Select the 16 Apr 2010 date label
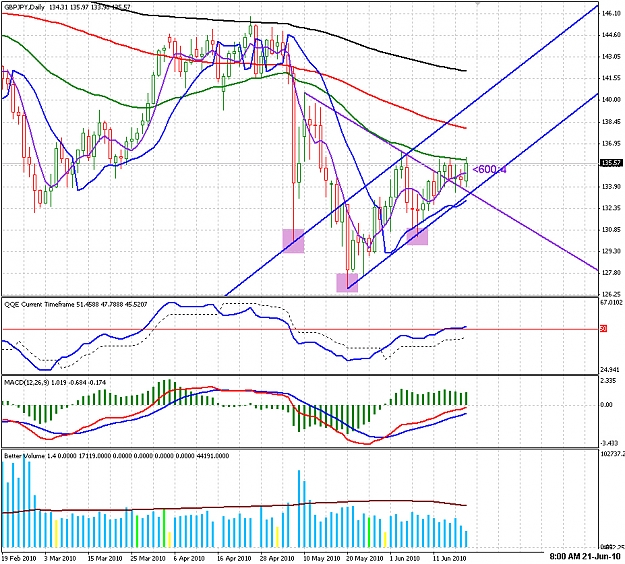The width and height of the screenshot is (625, 564). [234, 558]
